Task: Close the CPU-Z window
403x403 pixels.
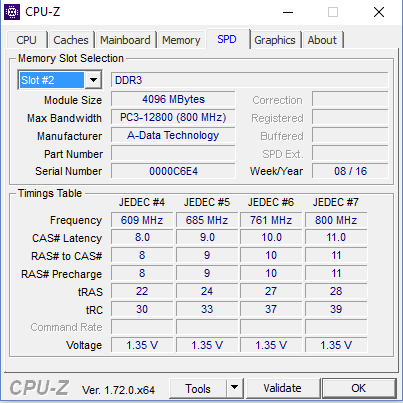Action: coord(379,12)
